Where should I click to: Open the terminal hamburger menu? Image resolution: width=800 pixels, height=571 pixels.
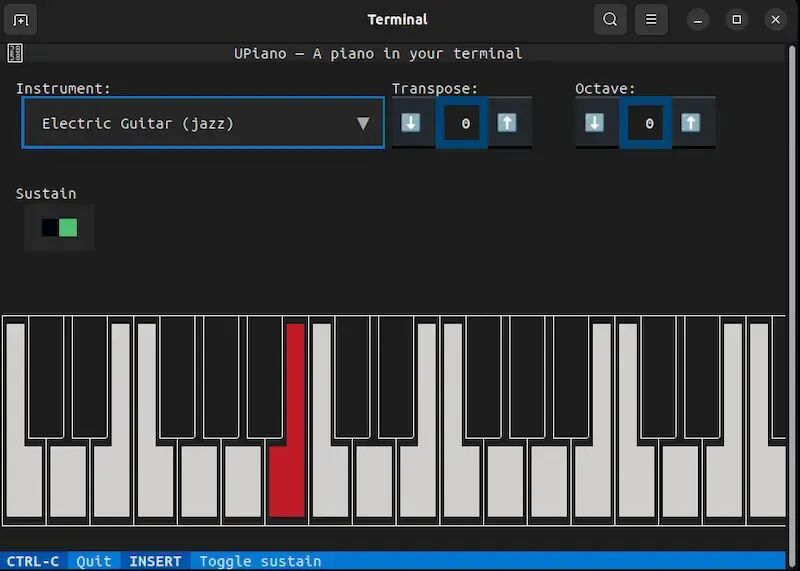(x=651, y=20)
